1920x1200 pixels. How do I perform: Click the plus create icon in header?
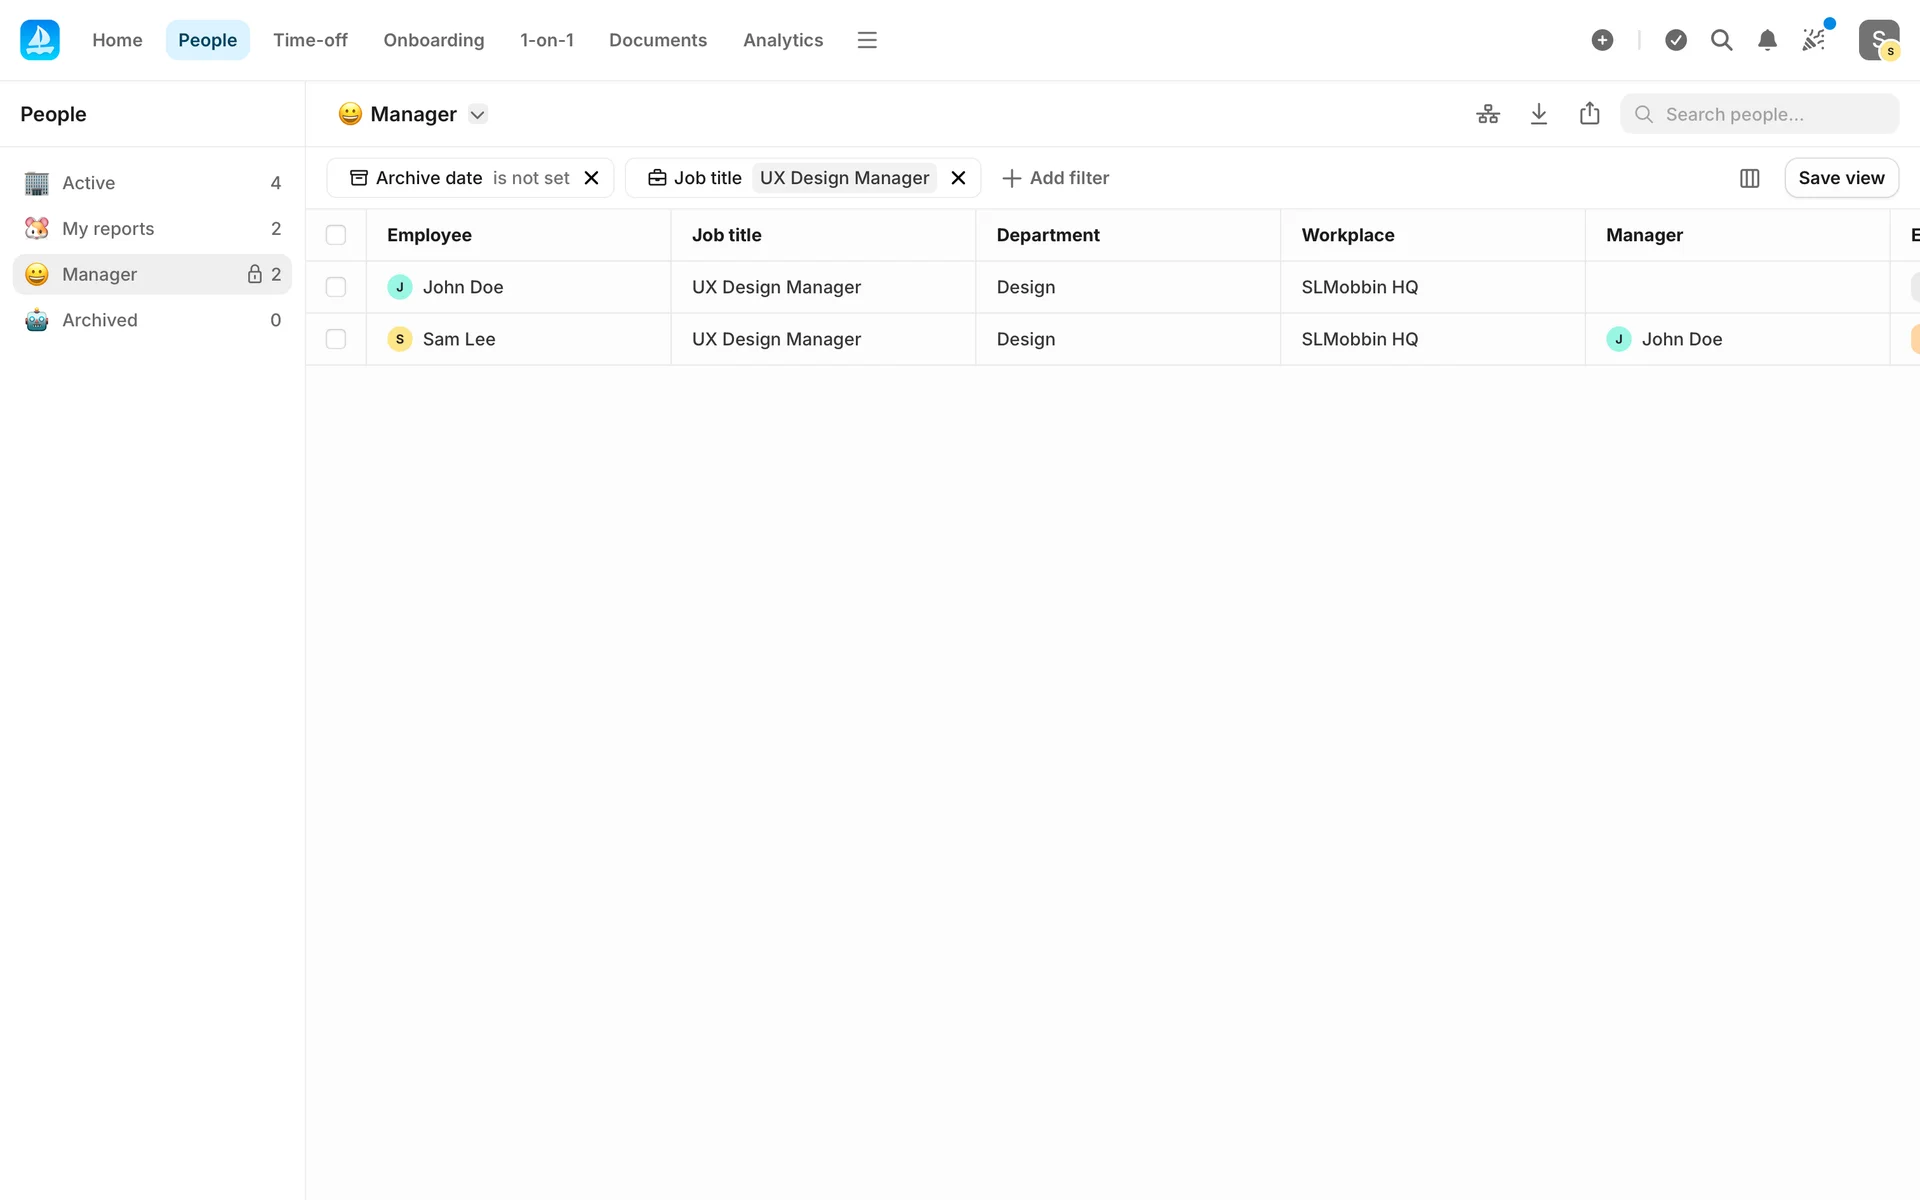(x=1602, y=40)
